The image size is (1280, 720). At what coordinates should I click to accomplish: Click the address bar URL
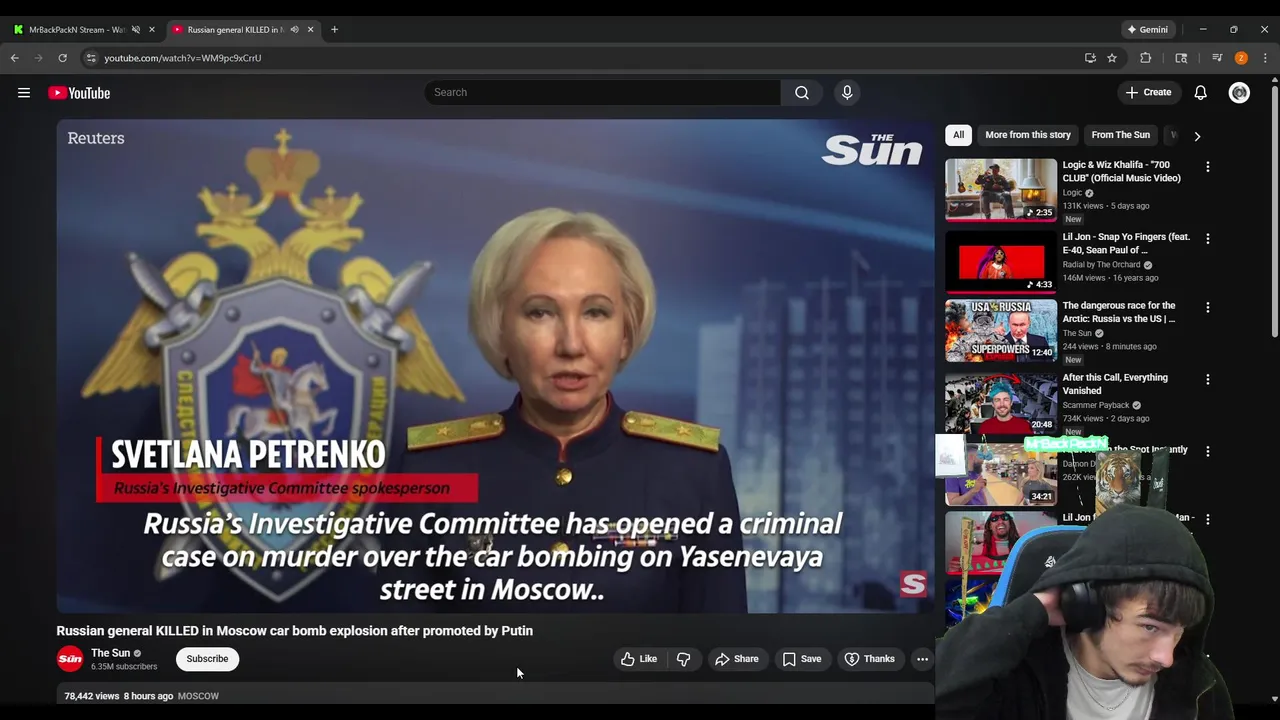pyautogui.click(x=183, y=58)
